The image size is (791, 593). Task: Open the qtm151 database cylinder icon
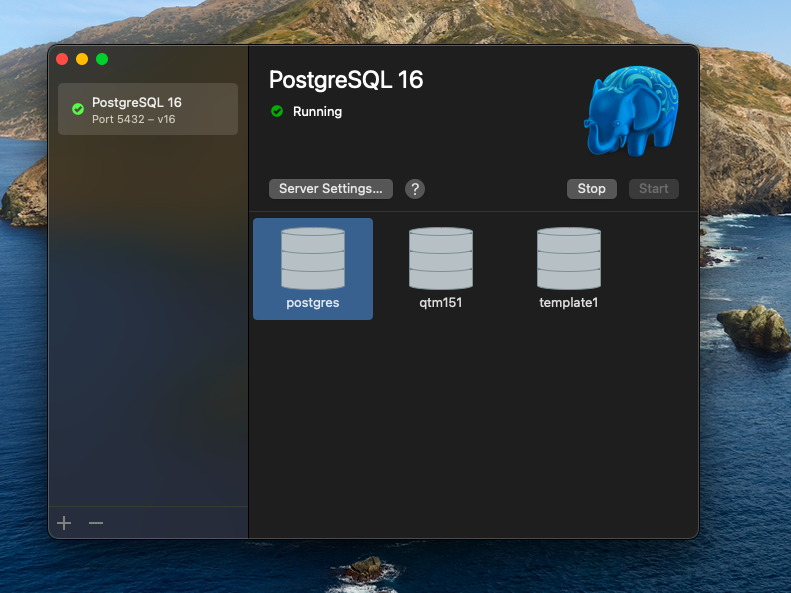pyautogui.click(x=441, y=259)
